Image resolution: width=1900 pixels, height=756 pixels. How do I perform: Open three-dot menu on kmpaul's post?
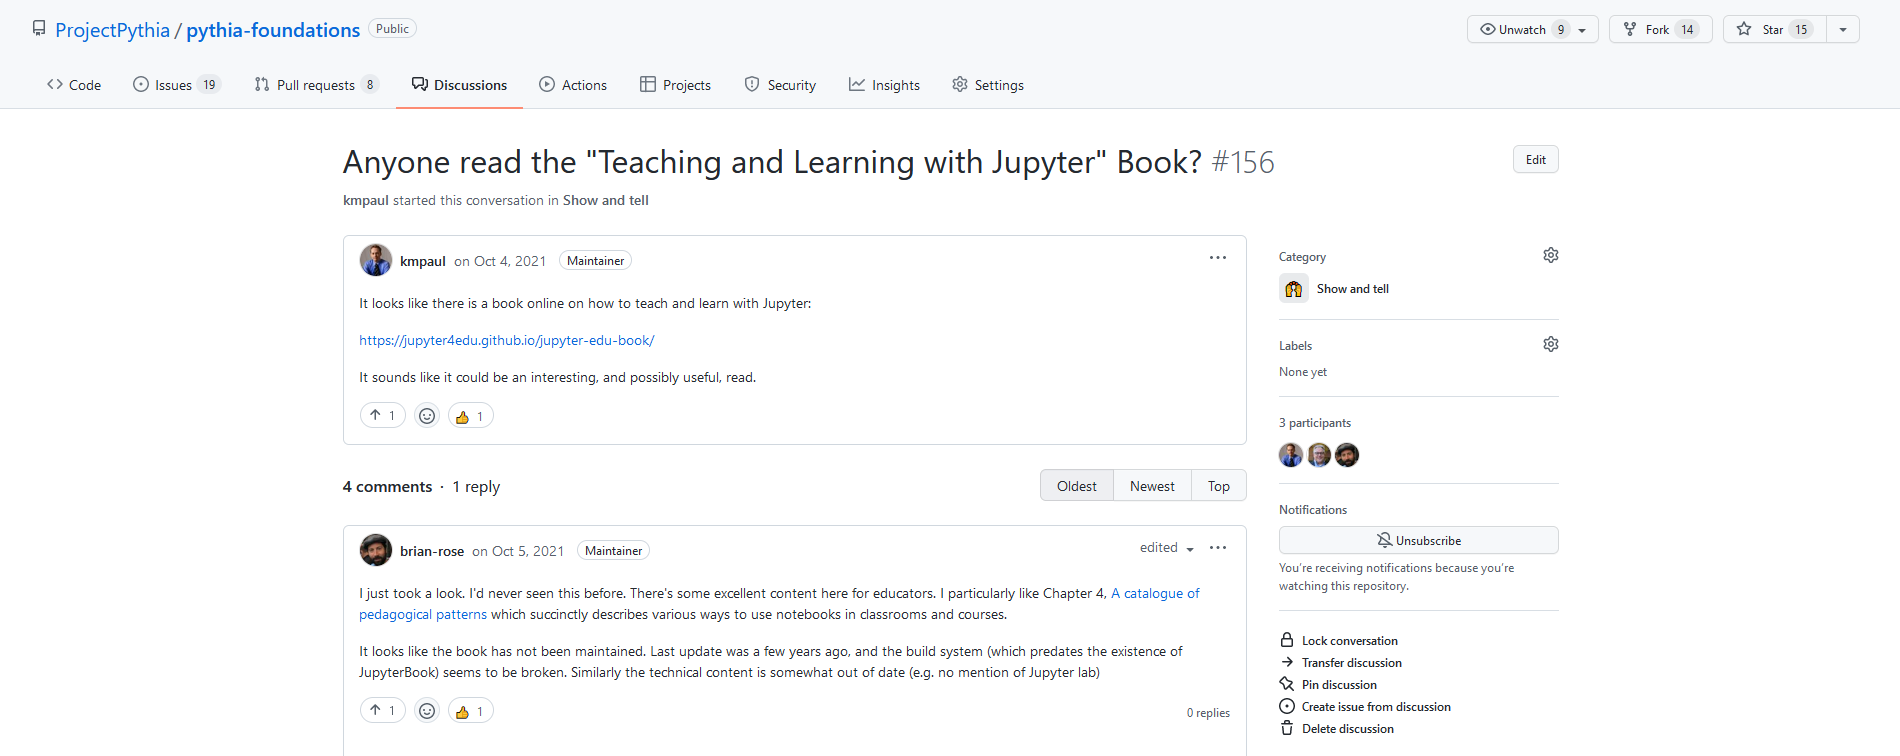click(1217, 258)
